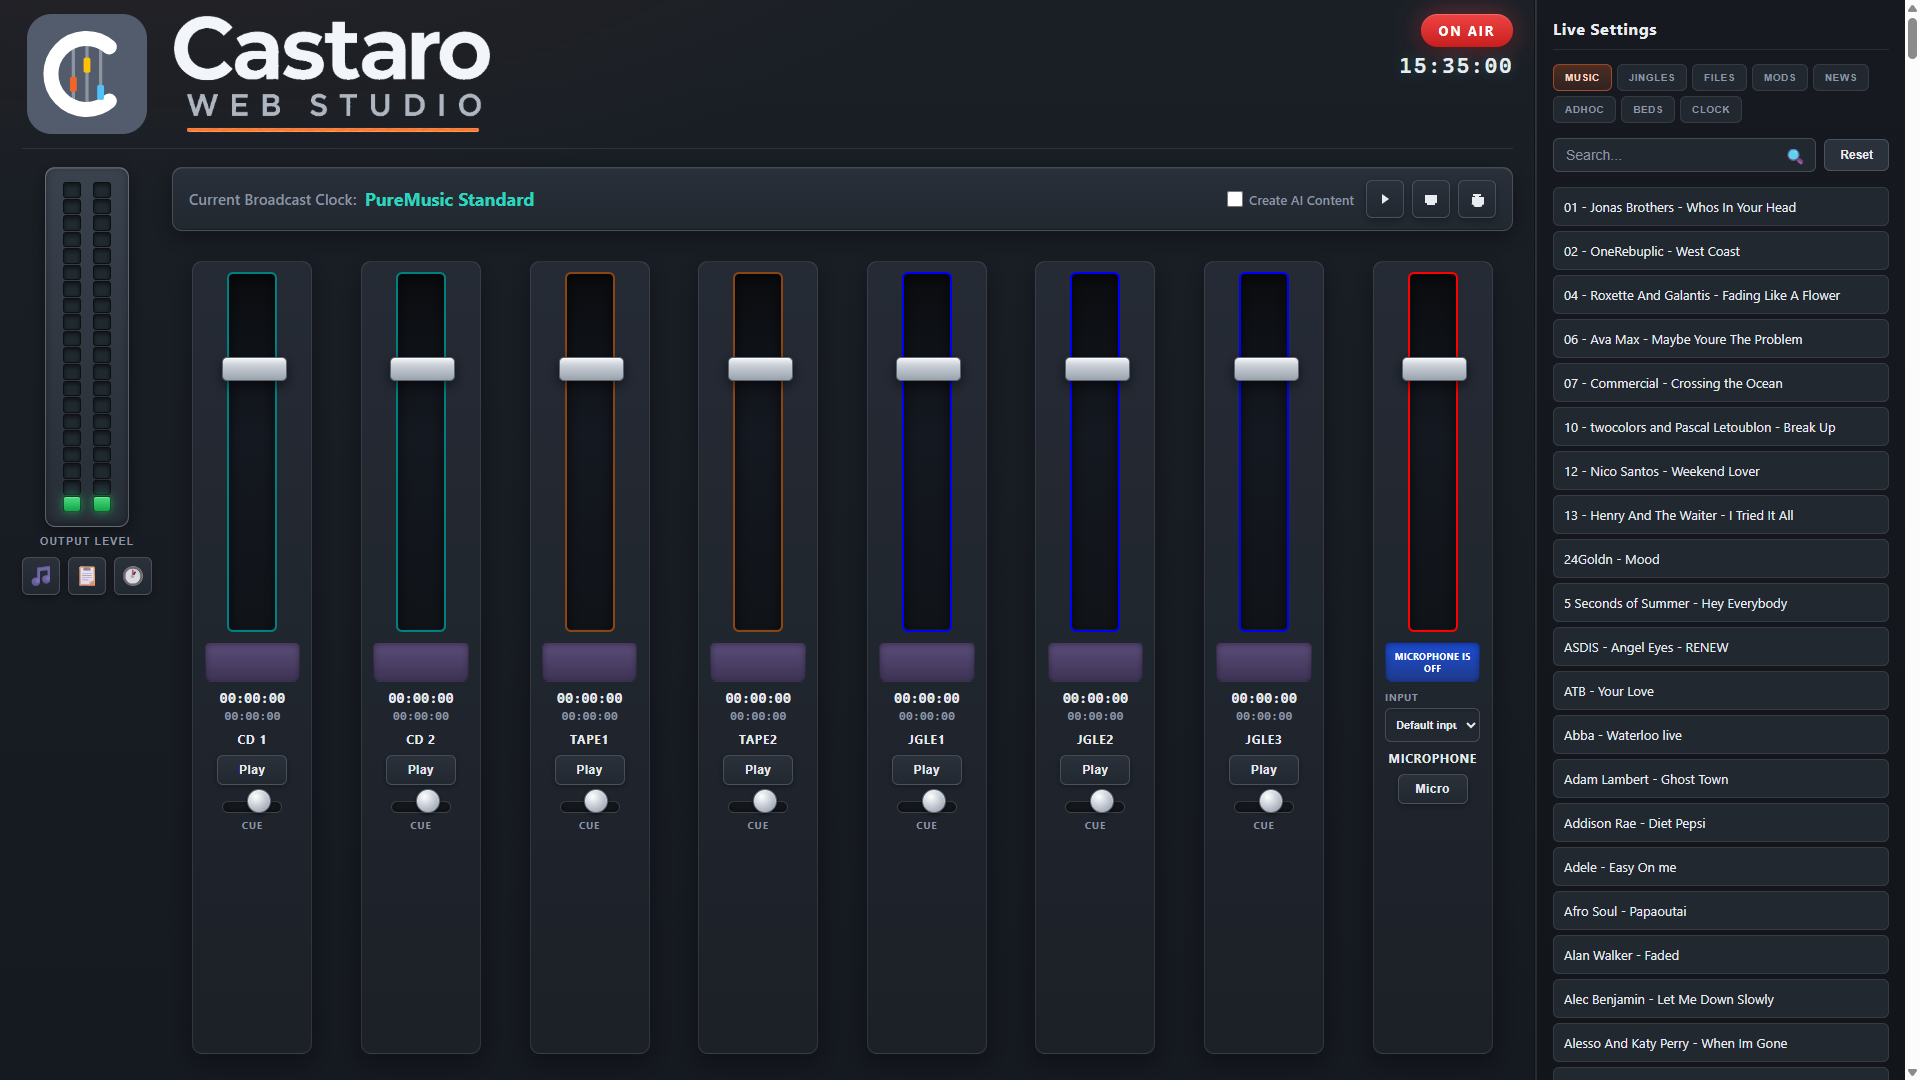
Task: Switch to the MUSIC tab
Action: pyautogui.click(x=1582, y=77)
